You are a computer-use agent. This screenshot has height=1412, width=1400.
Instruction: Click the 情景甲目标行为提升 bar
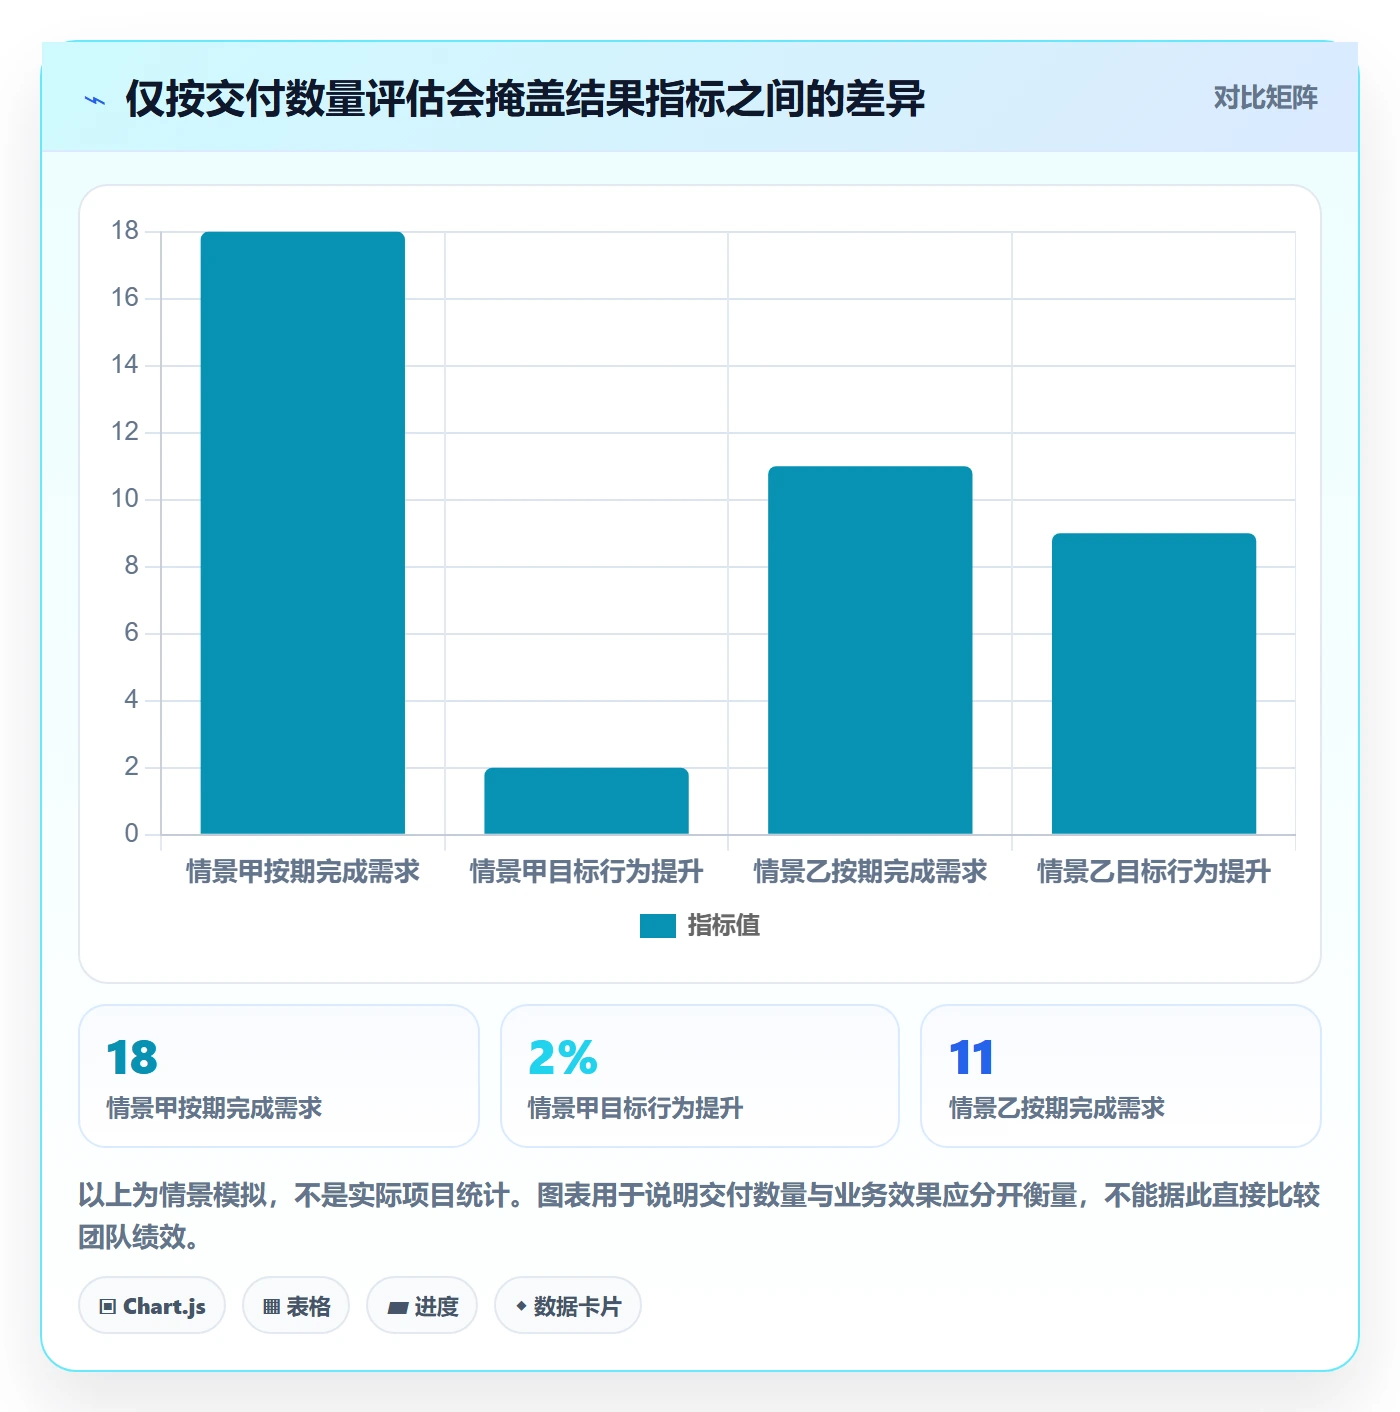[587, 801]
